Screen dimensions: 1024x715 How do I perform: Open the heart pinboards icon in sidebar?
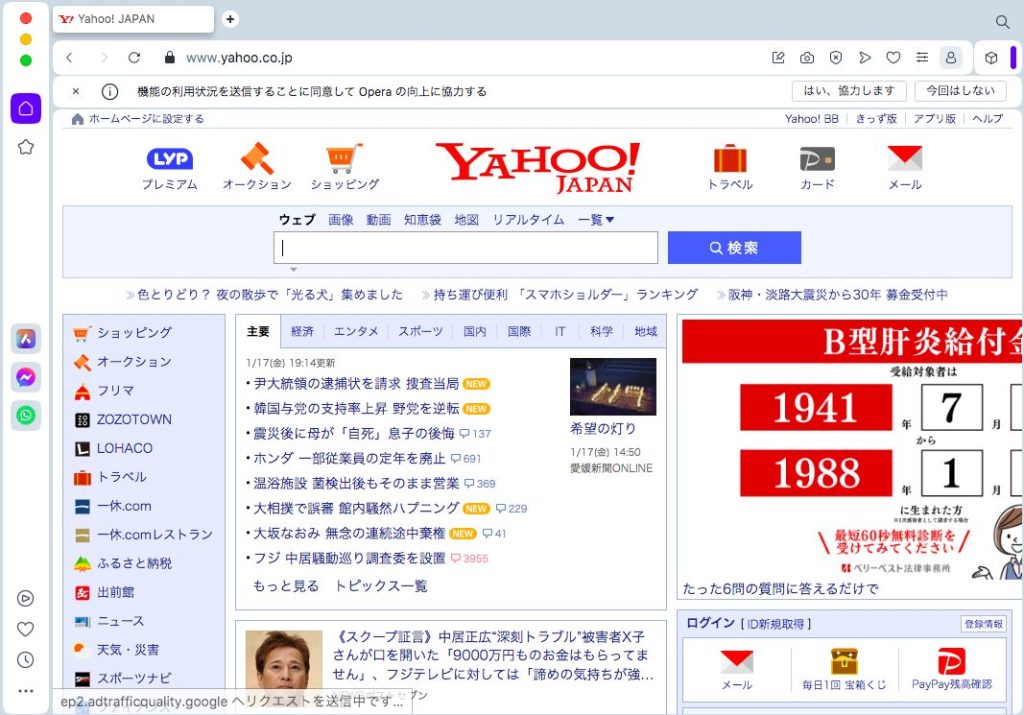25,629
